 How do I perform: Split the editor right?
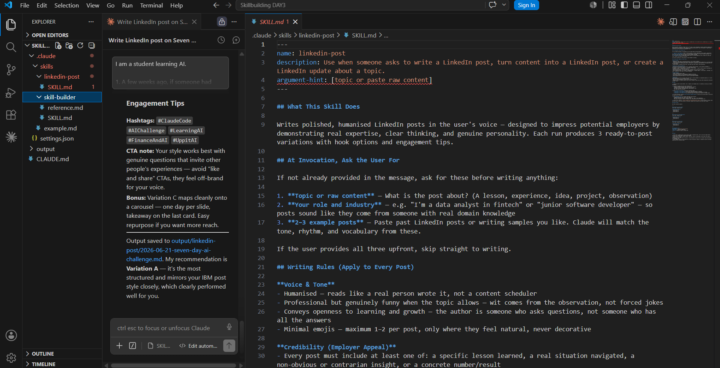698,22
